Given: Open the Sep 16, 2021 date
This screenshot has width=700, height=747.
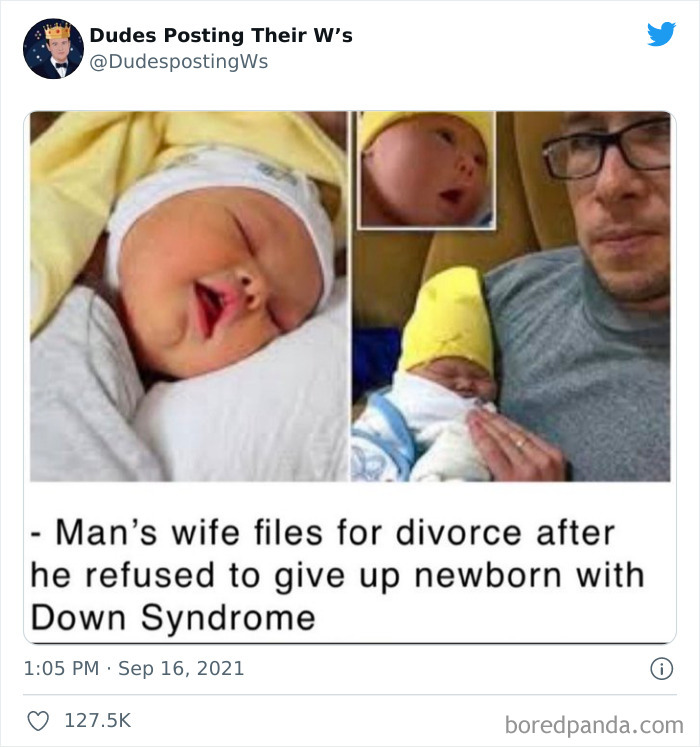Looking at the screenshot, I should (x=181, y=668).
